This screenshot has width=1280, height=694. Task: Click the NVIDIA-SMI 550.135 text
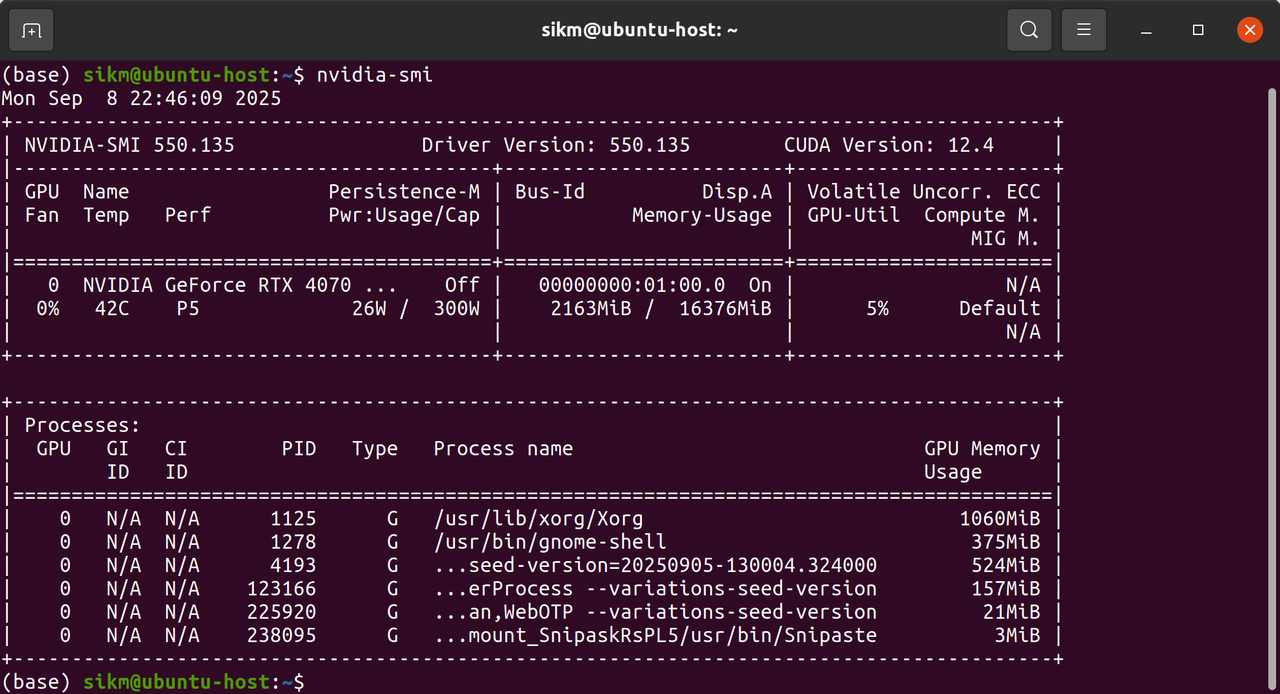tap(130, 145)
